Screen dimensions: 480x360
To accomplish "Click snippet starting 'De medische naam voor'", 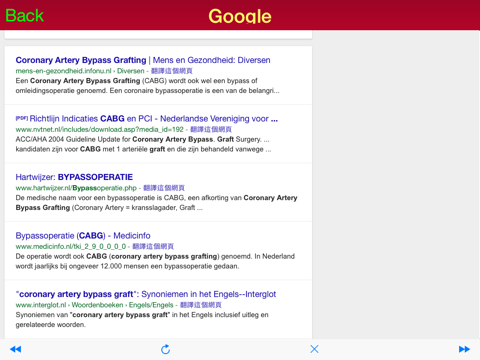I will coord(156,203).
